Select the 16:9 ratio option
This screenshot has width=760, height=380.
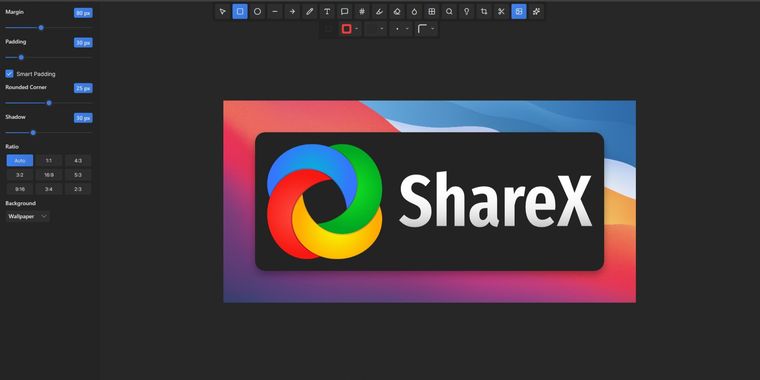tap(49, 175)
